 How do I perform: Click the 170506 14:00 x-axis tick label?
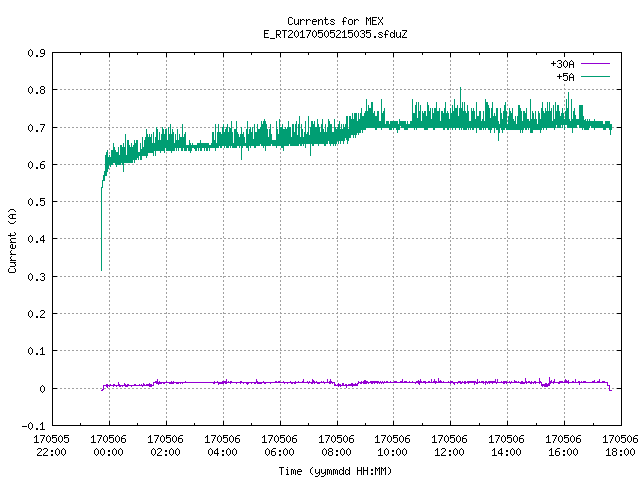(507, 445)
